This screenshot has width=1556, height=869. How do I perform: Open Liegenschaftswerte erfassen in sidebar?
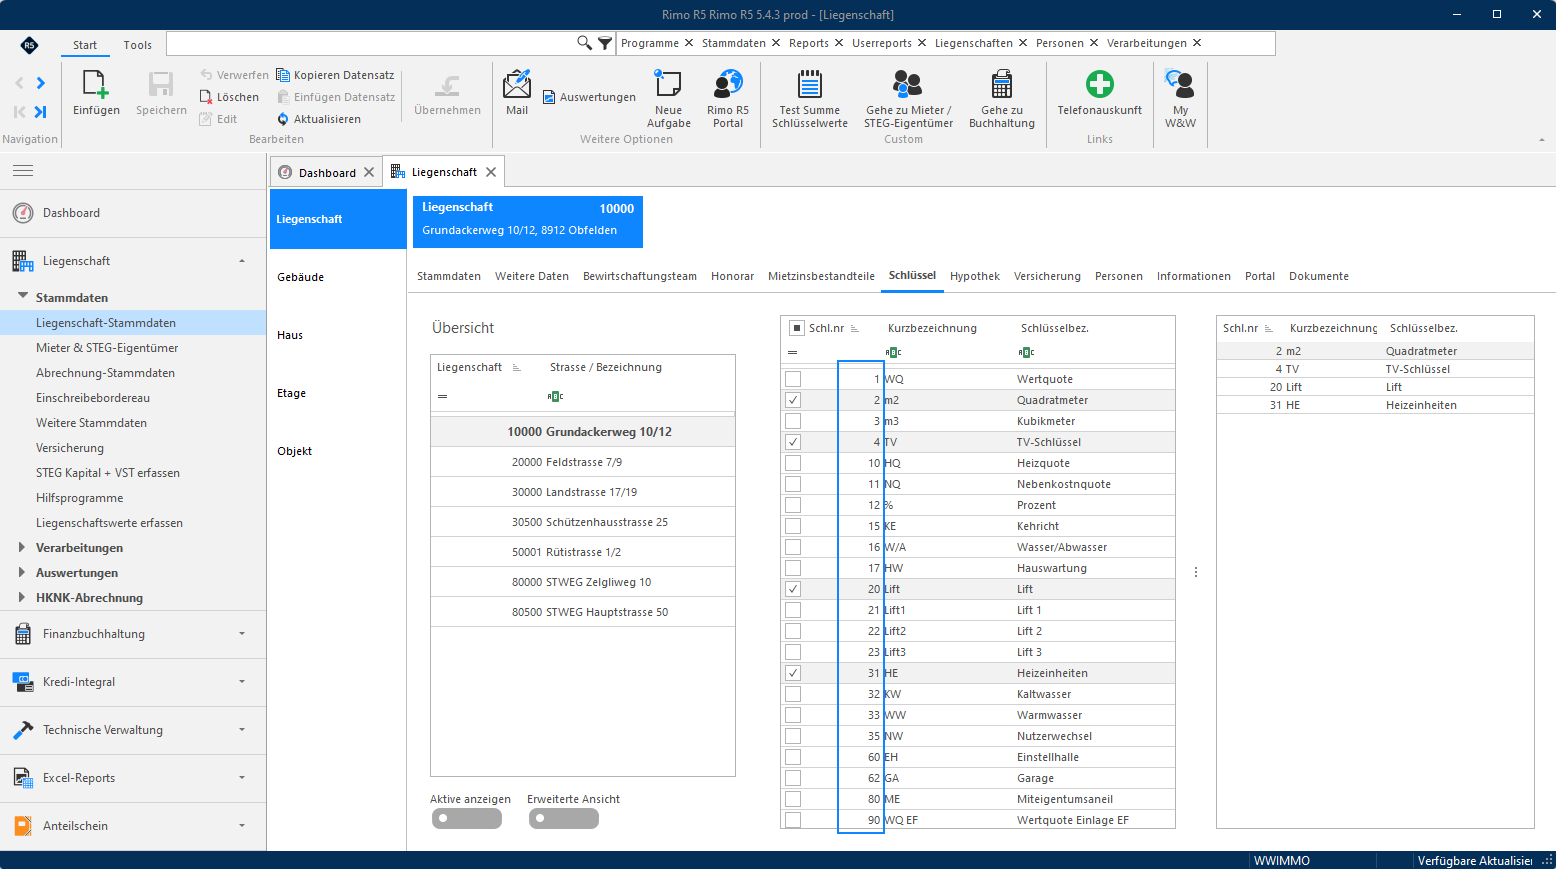pyautogui.click(x=109, y=523)
